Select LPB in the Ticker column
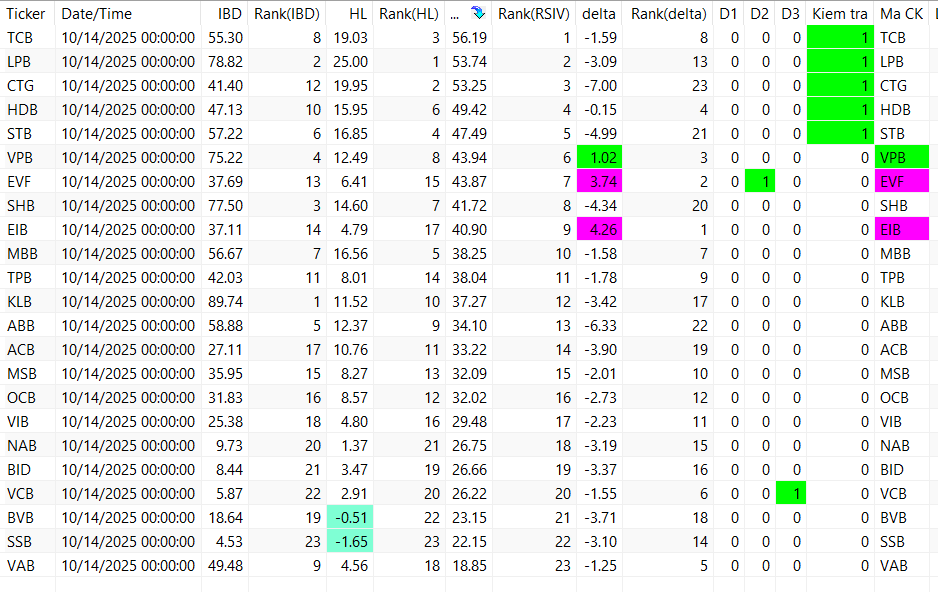The image size is (938, 592). (x=19, y=62)
